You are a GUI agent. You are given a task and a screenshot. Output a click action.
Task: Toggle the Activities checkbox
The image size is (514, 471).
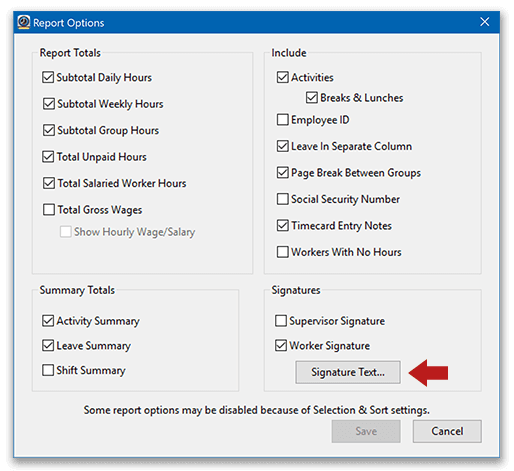(283, 77)
